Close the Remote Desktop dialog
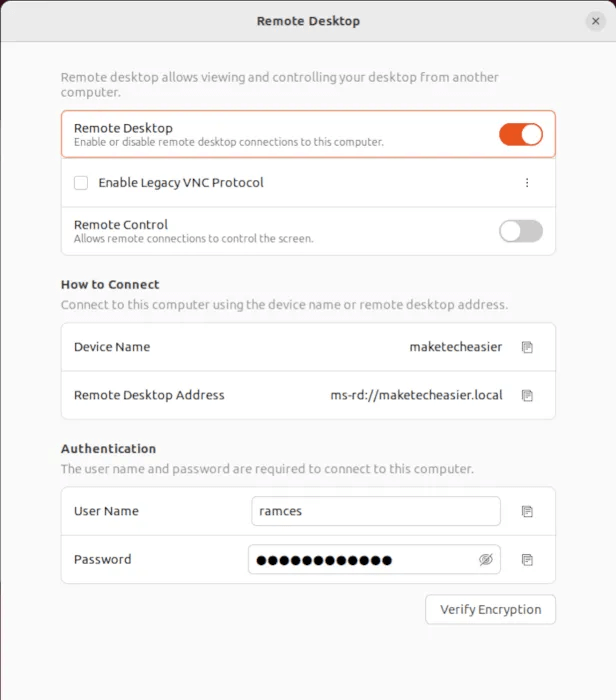The image size is (616, 700). click(x=595, y=21)
